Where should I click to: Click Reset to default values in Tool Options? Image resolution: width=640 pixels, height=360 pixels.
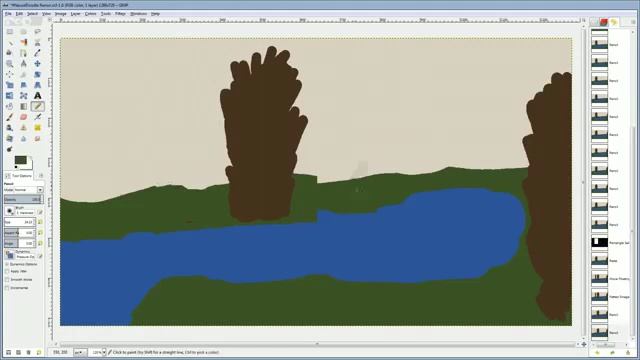[x=39, y=352]
